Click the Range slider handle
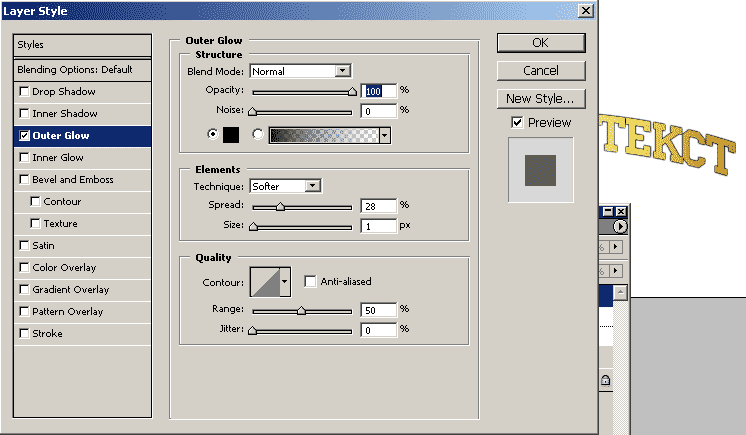The width and height of the screenshot is (746, 435). pos(301,311)
